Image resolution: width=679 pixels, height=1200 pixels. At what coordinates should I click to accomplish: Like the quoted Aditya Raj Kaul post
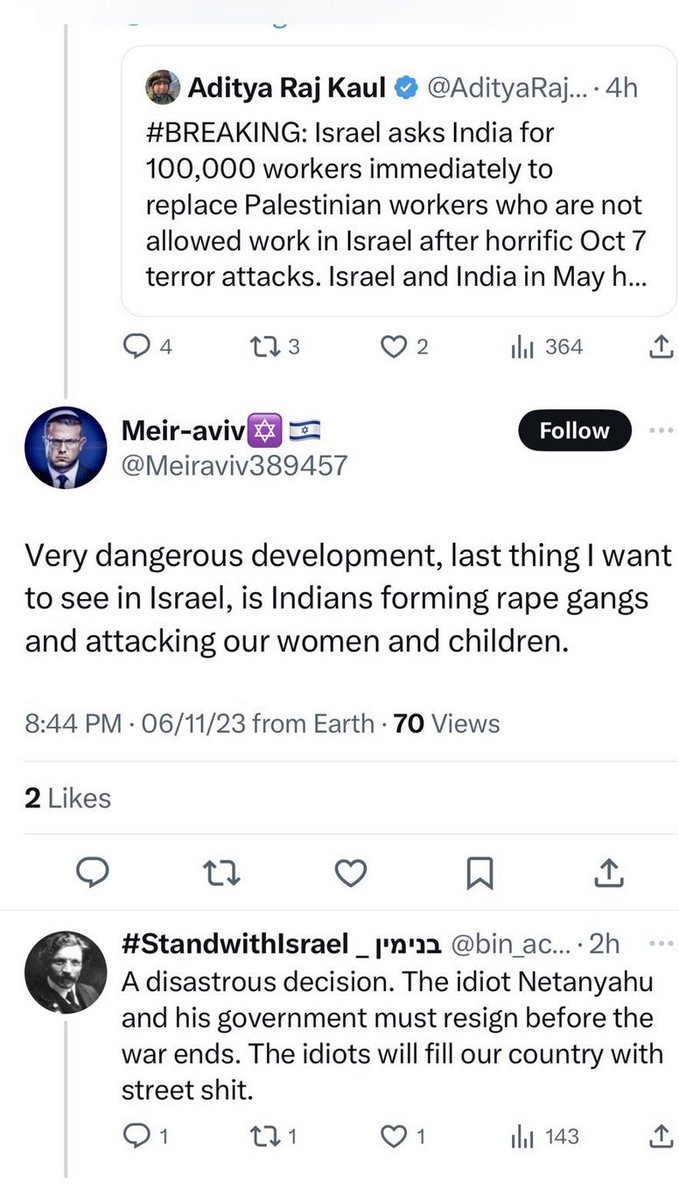pos(395,347)
